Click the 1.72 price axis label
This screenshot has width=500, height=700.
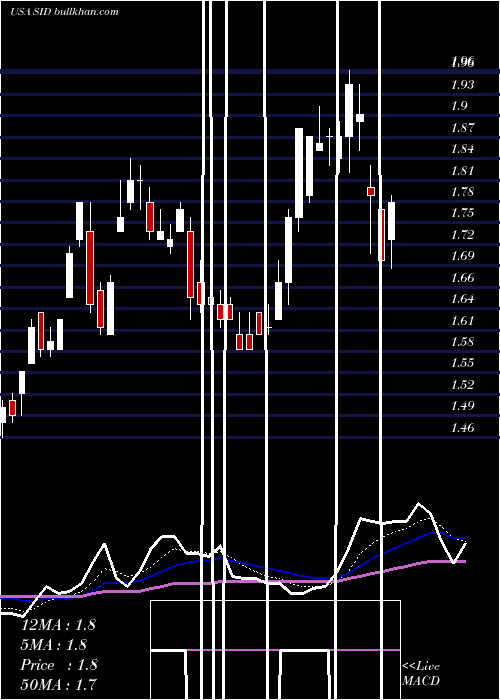coord(462,234)
